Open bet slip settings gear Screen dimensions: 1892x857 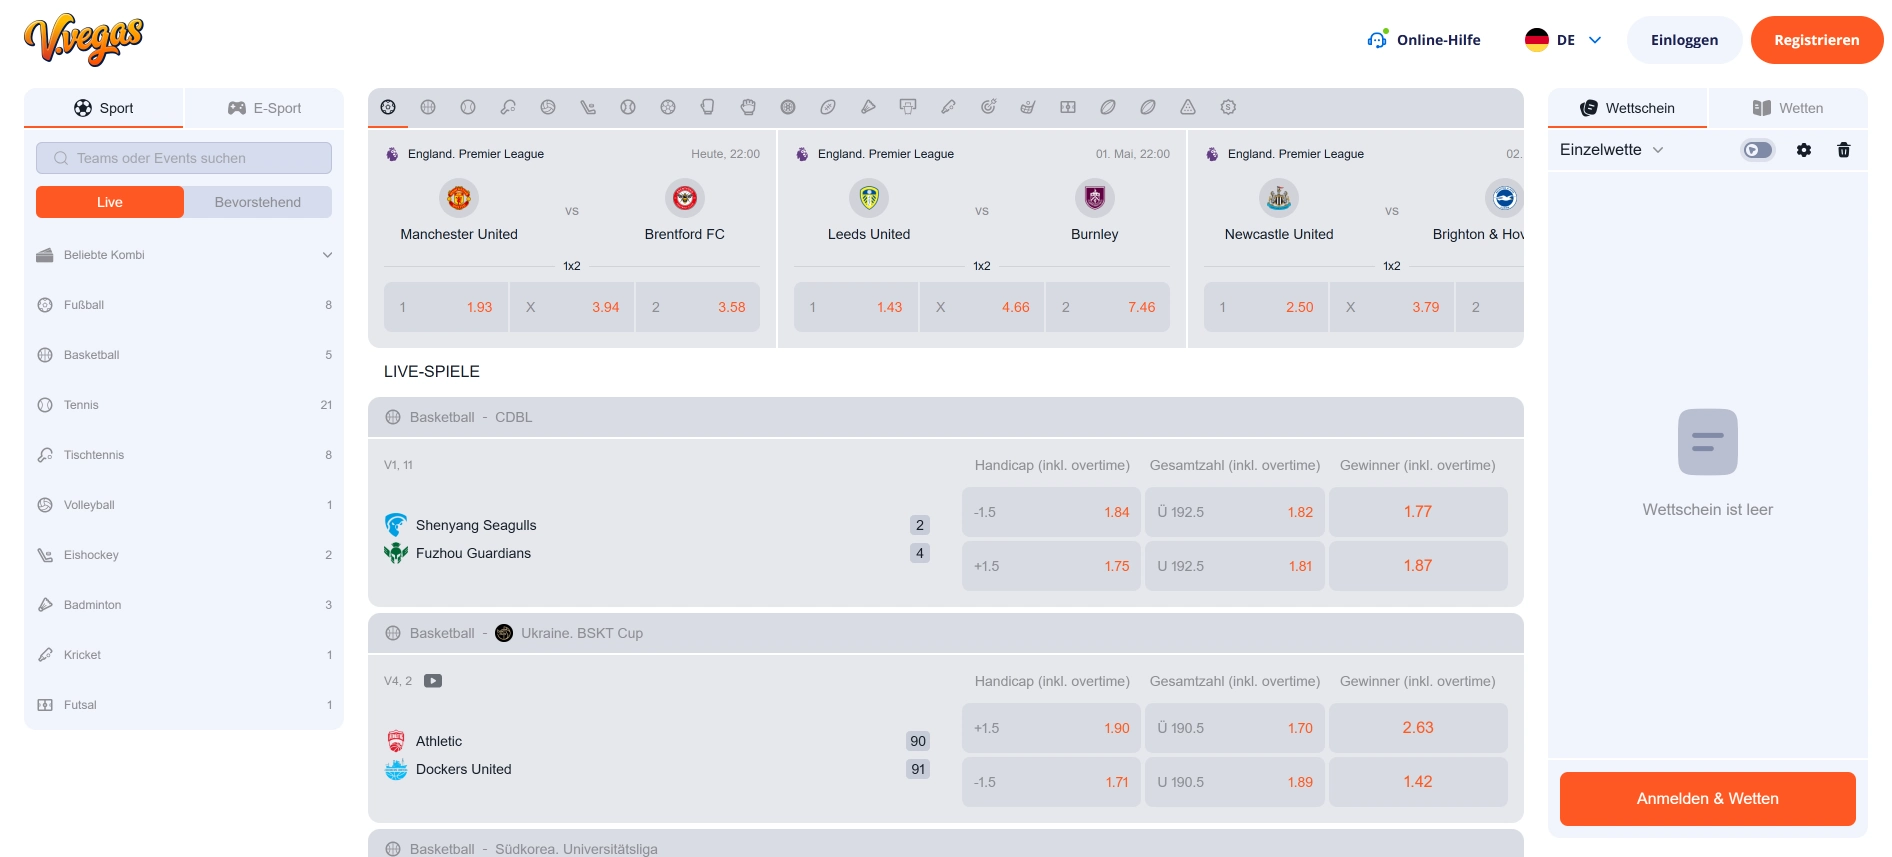[x=1804, y=150]
